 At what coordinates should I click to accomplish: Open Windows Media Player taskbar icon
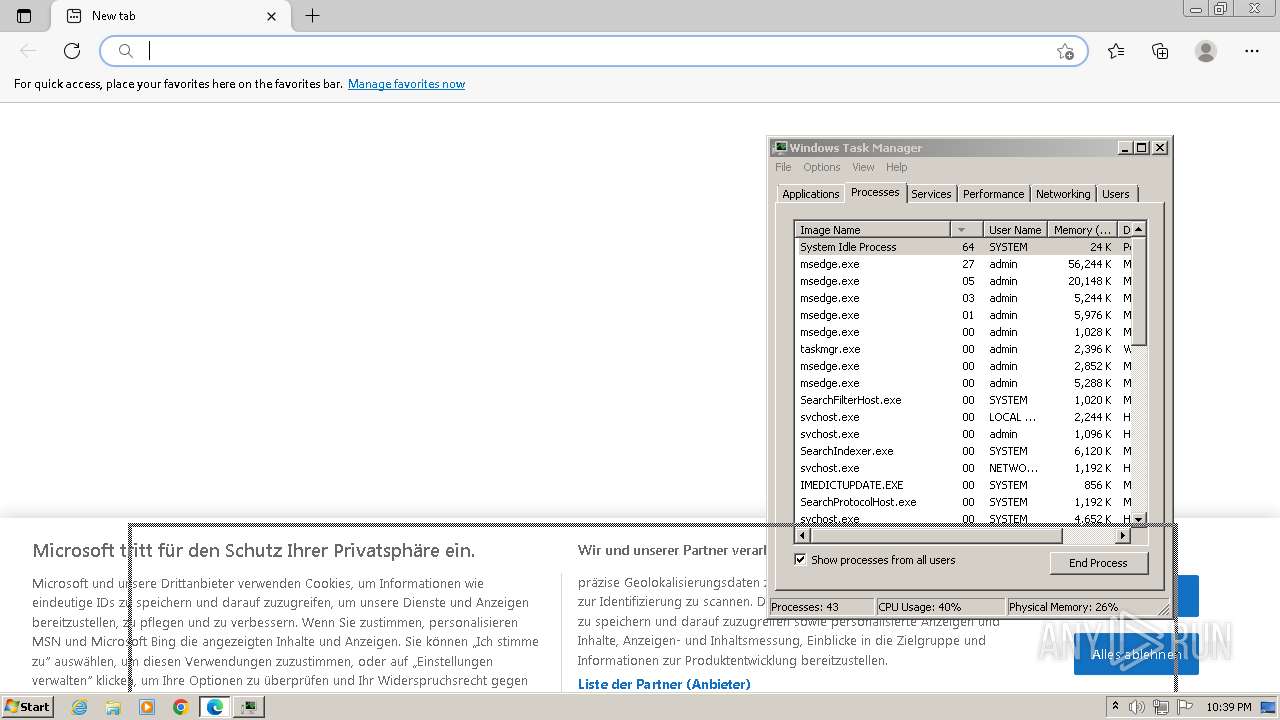click(x=147, y=707)
